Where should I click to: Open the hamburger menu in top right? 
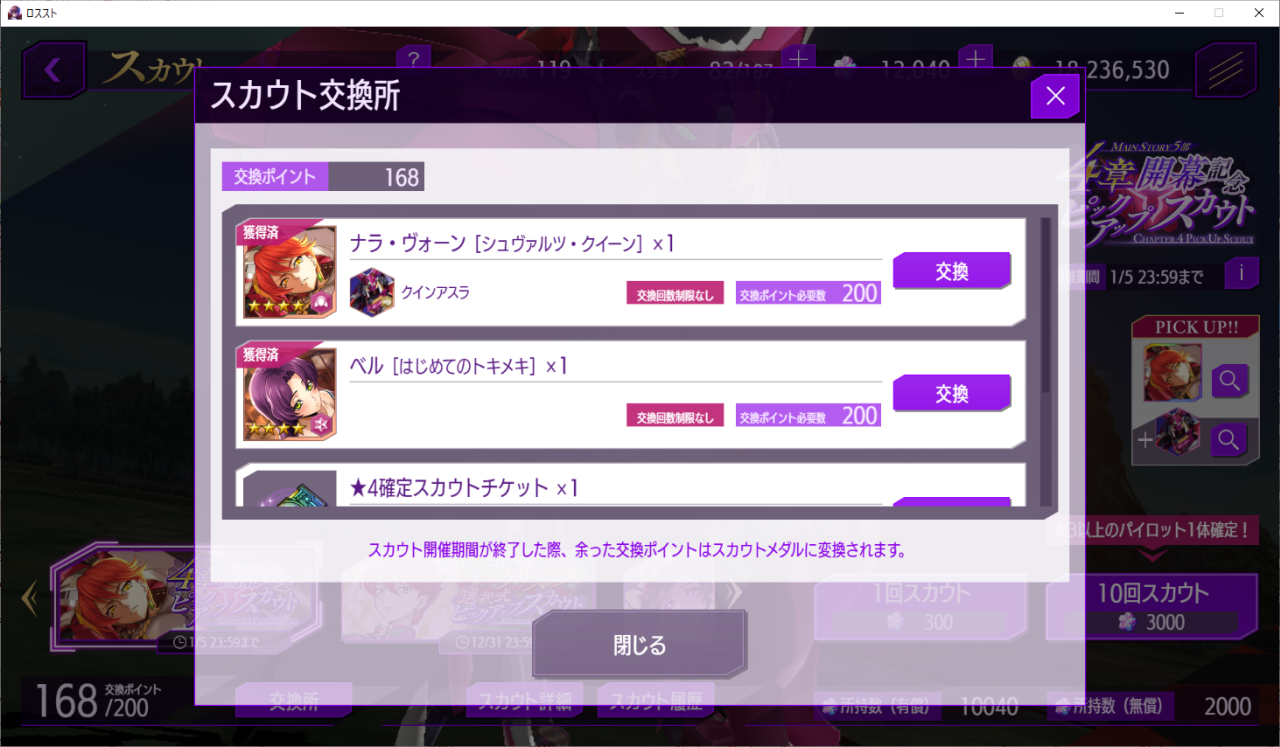coord(1226,70)
